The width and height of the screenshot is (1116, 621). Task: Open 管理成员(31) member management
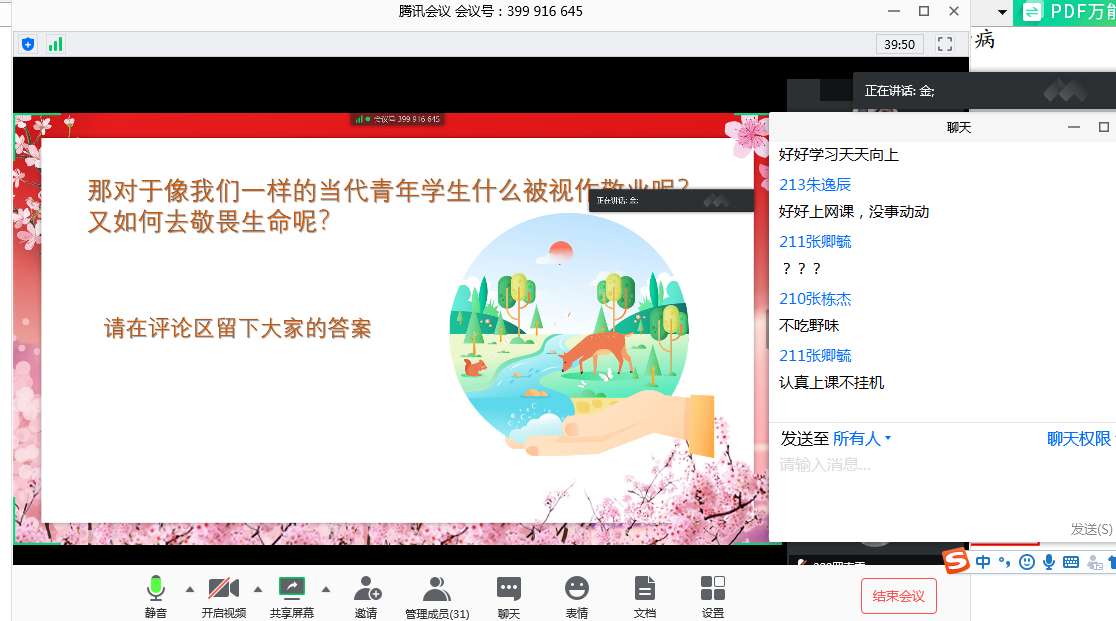[437, 590]
